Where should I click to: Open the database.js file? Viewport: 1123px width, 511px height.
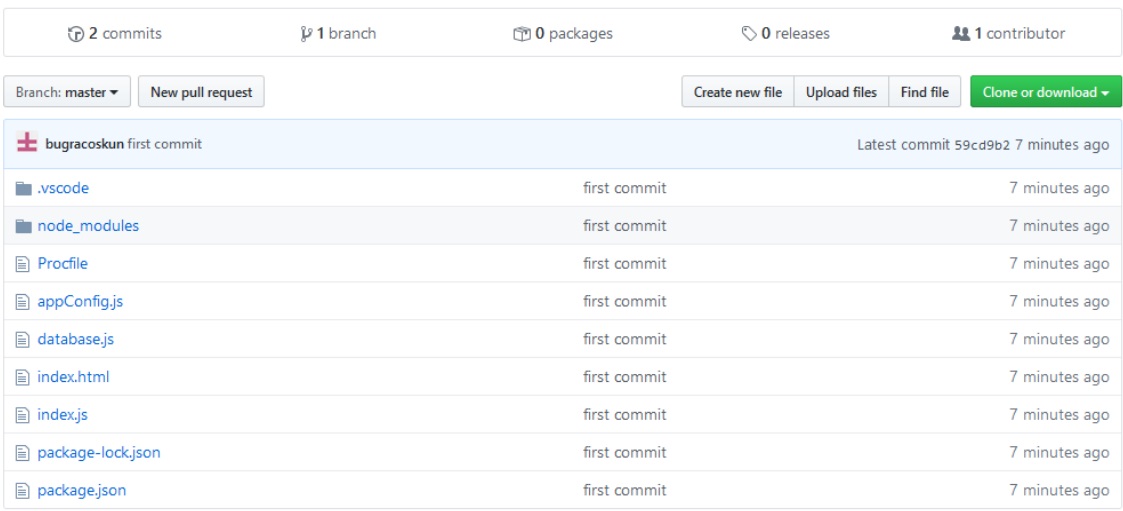75,339
